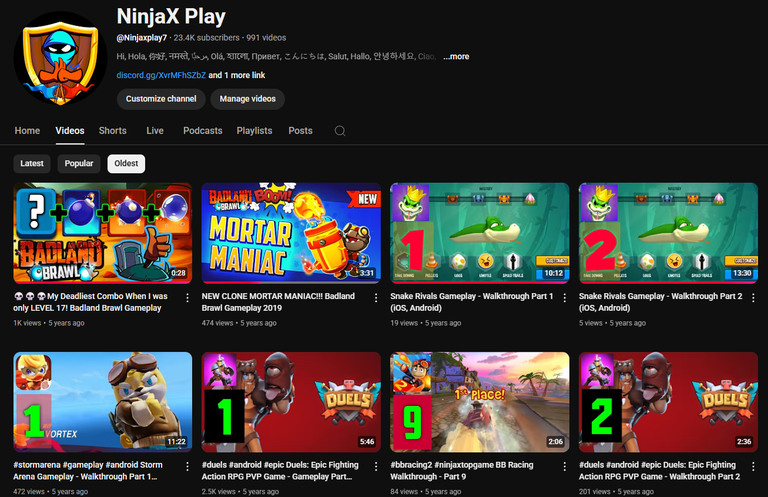Open the Mortar Maniac video thumbnail
The height and width of the screenshot is (497, 768).
(x=291, y=234)
